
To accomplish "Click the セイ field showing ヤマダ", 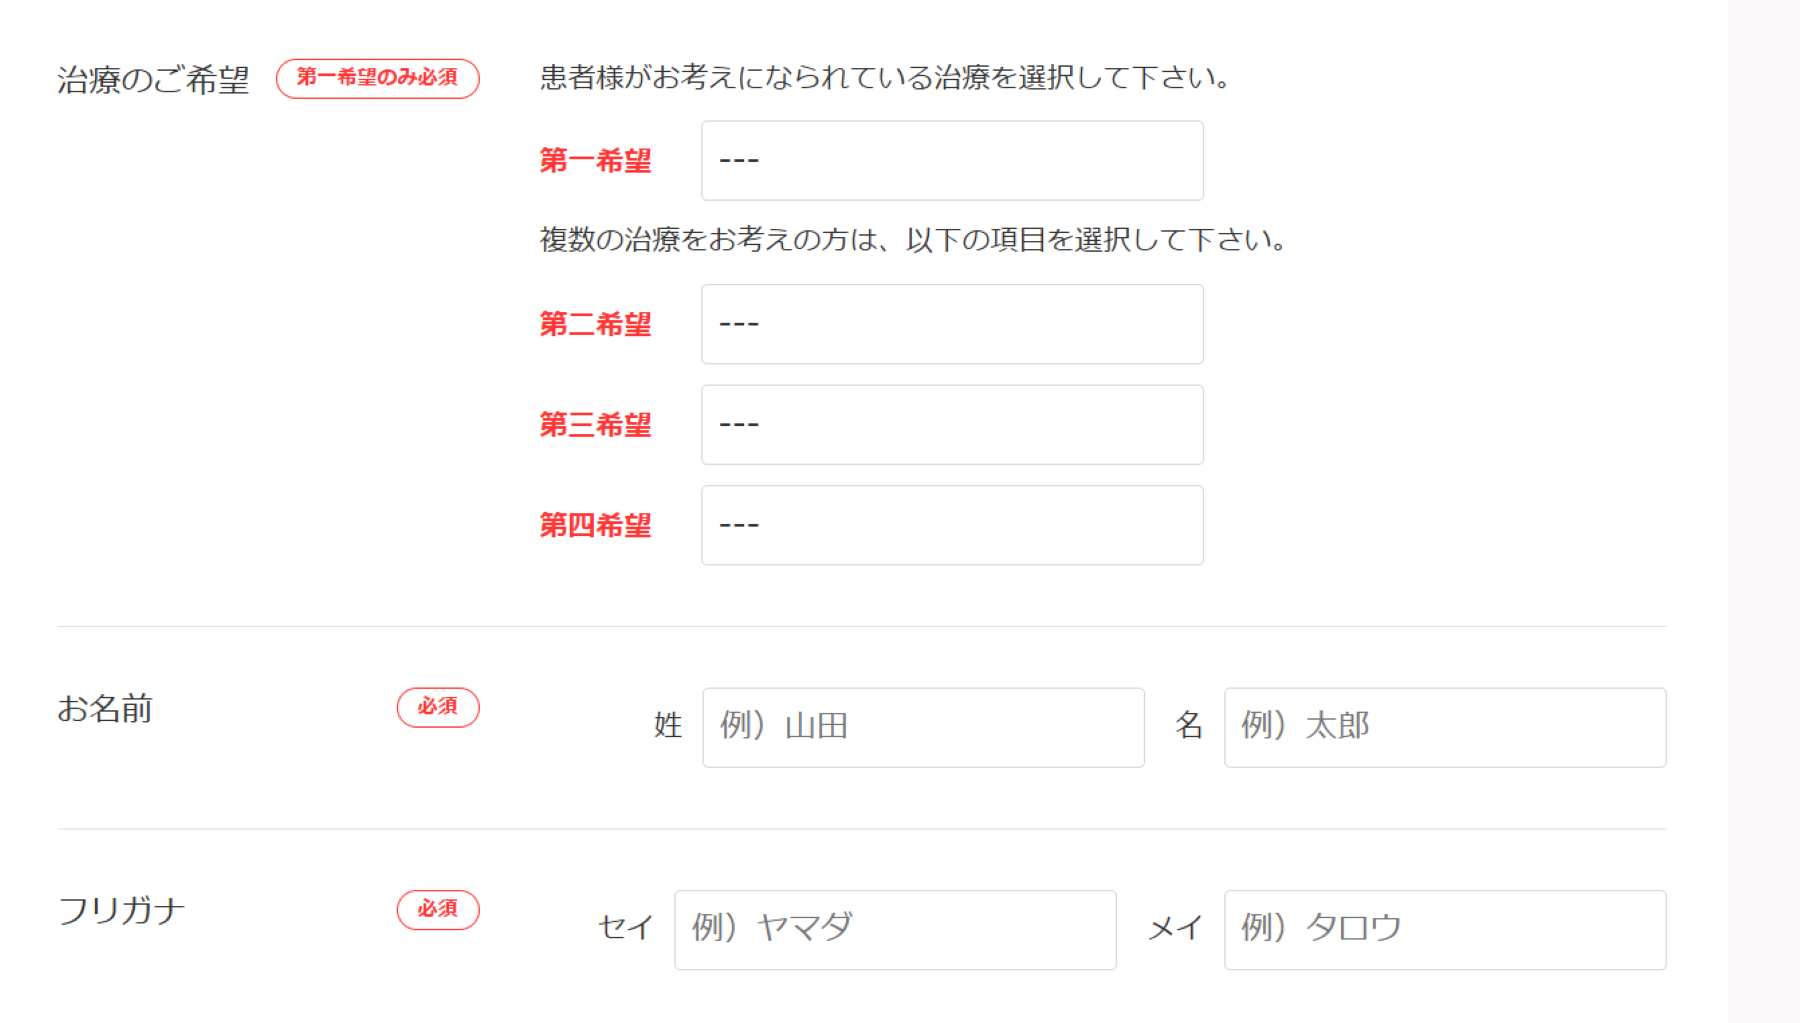I will 894,930.
